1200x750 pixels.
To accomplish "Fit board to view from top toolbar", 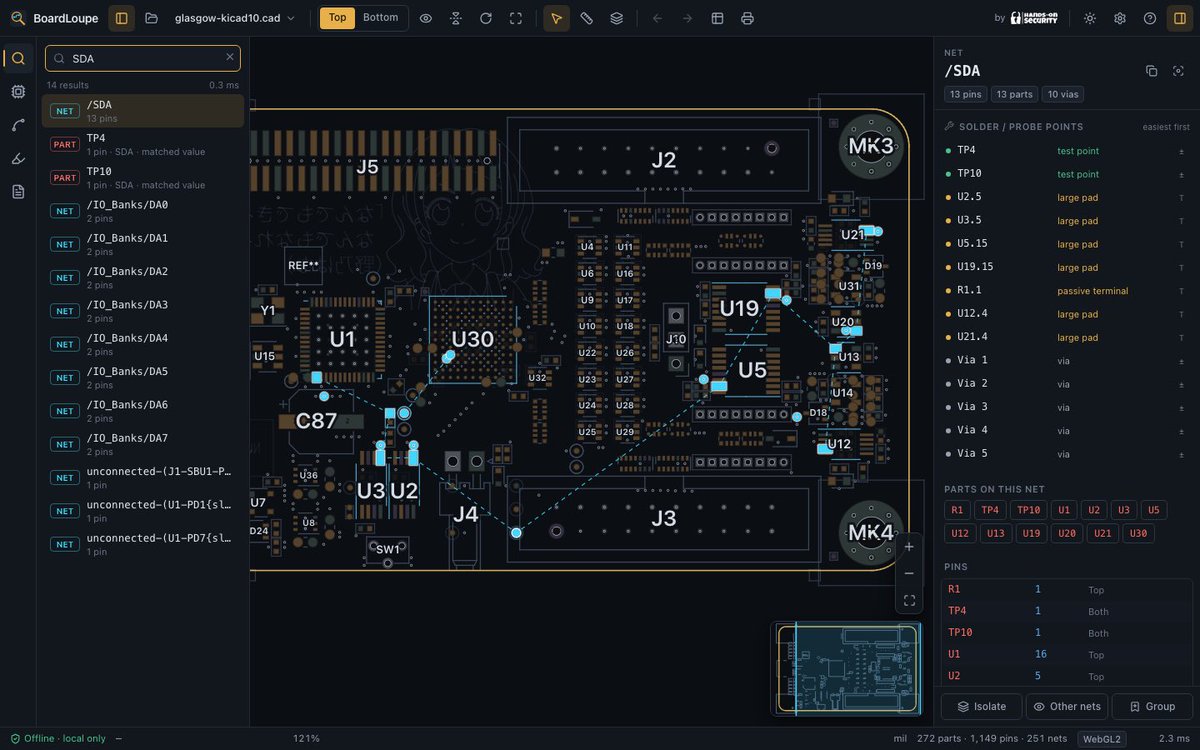I will [x=516, y=18].
